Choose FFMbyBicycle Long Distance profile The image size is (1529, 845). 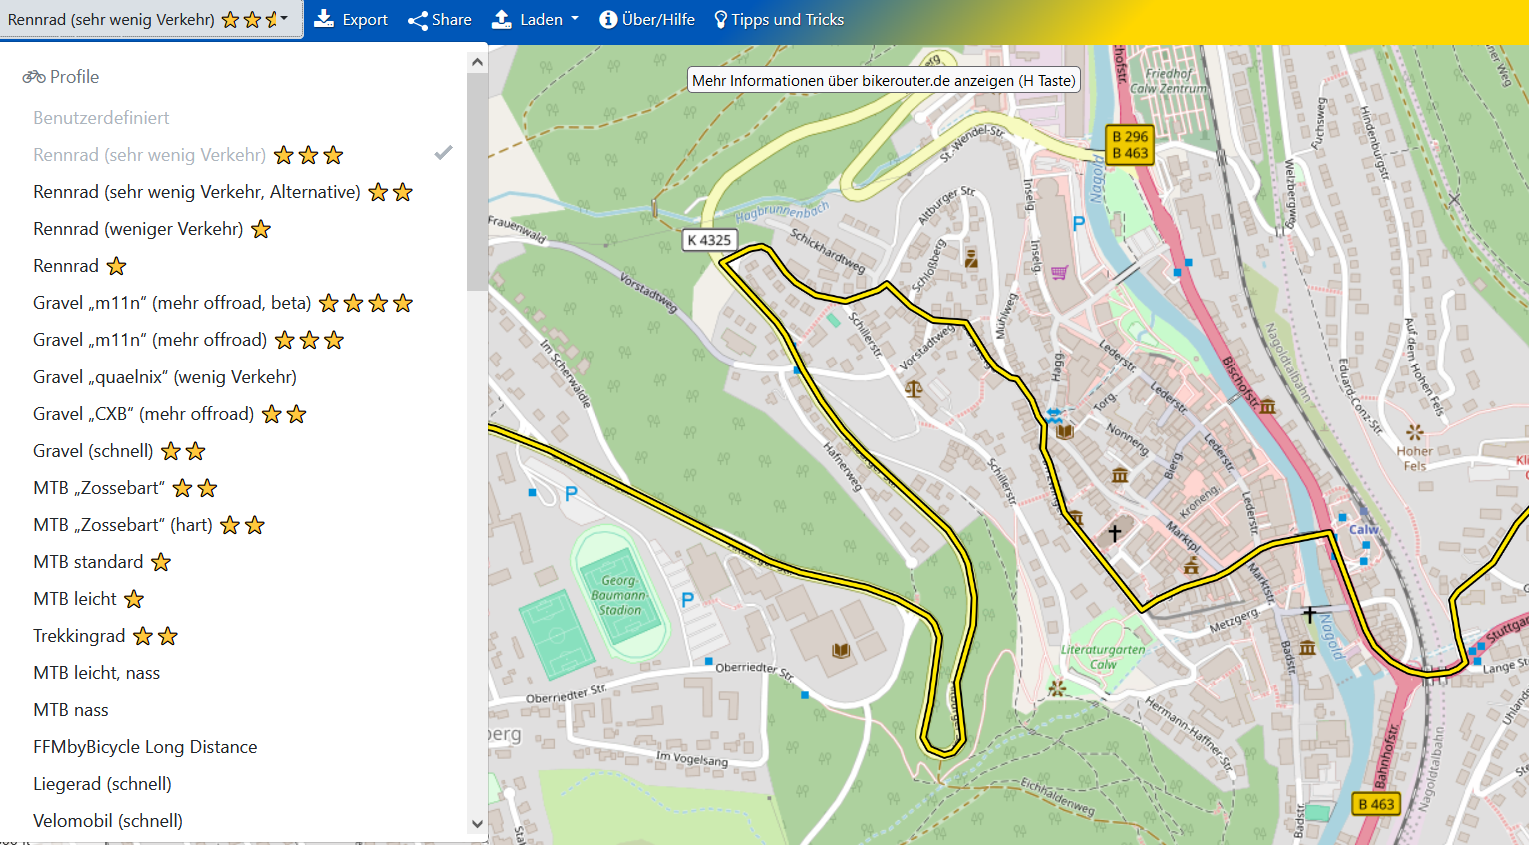pos(145,747)
